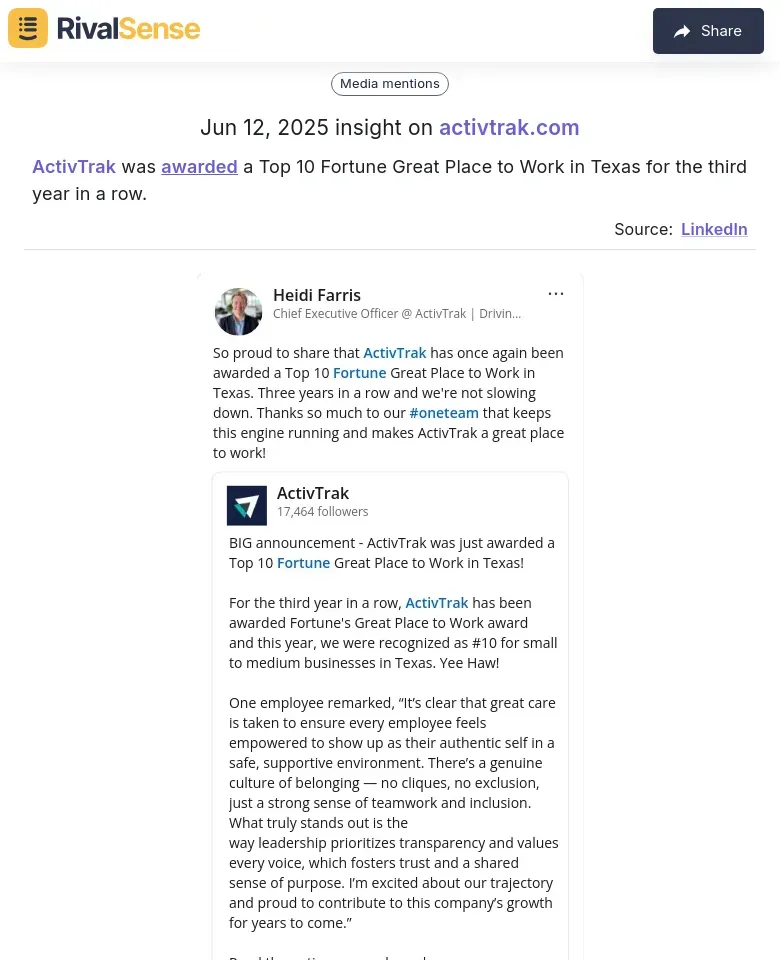Open the RivalSense wordmark home link
This screenshot has height=960, width=780.
click(129, 29)
